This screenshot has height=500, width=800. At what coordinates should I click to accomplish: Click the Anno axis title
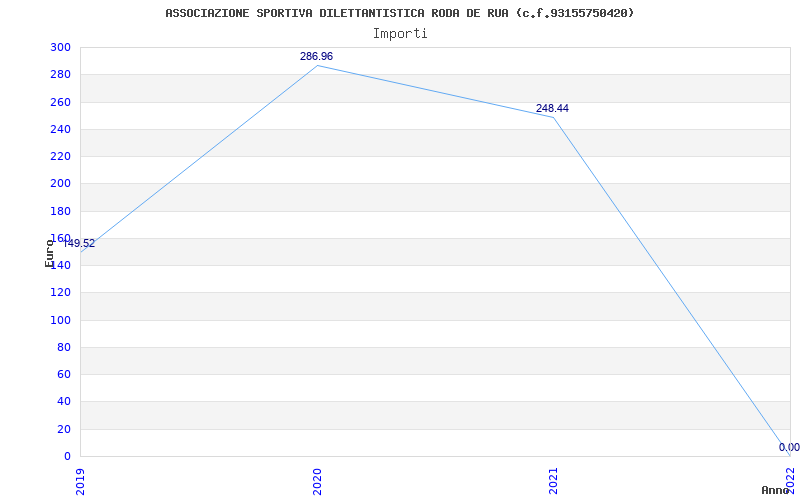[776, 490]
